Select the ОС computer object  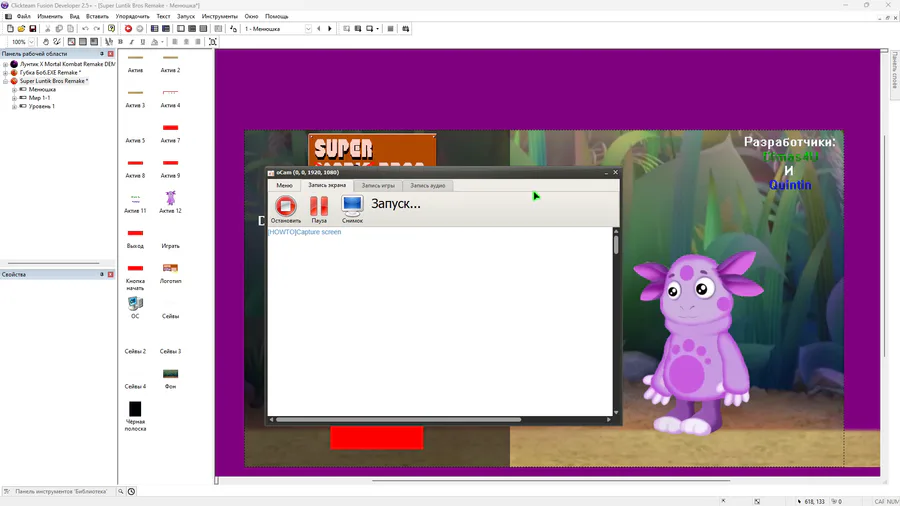pos(135,308)
